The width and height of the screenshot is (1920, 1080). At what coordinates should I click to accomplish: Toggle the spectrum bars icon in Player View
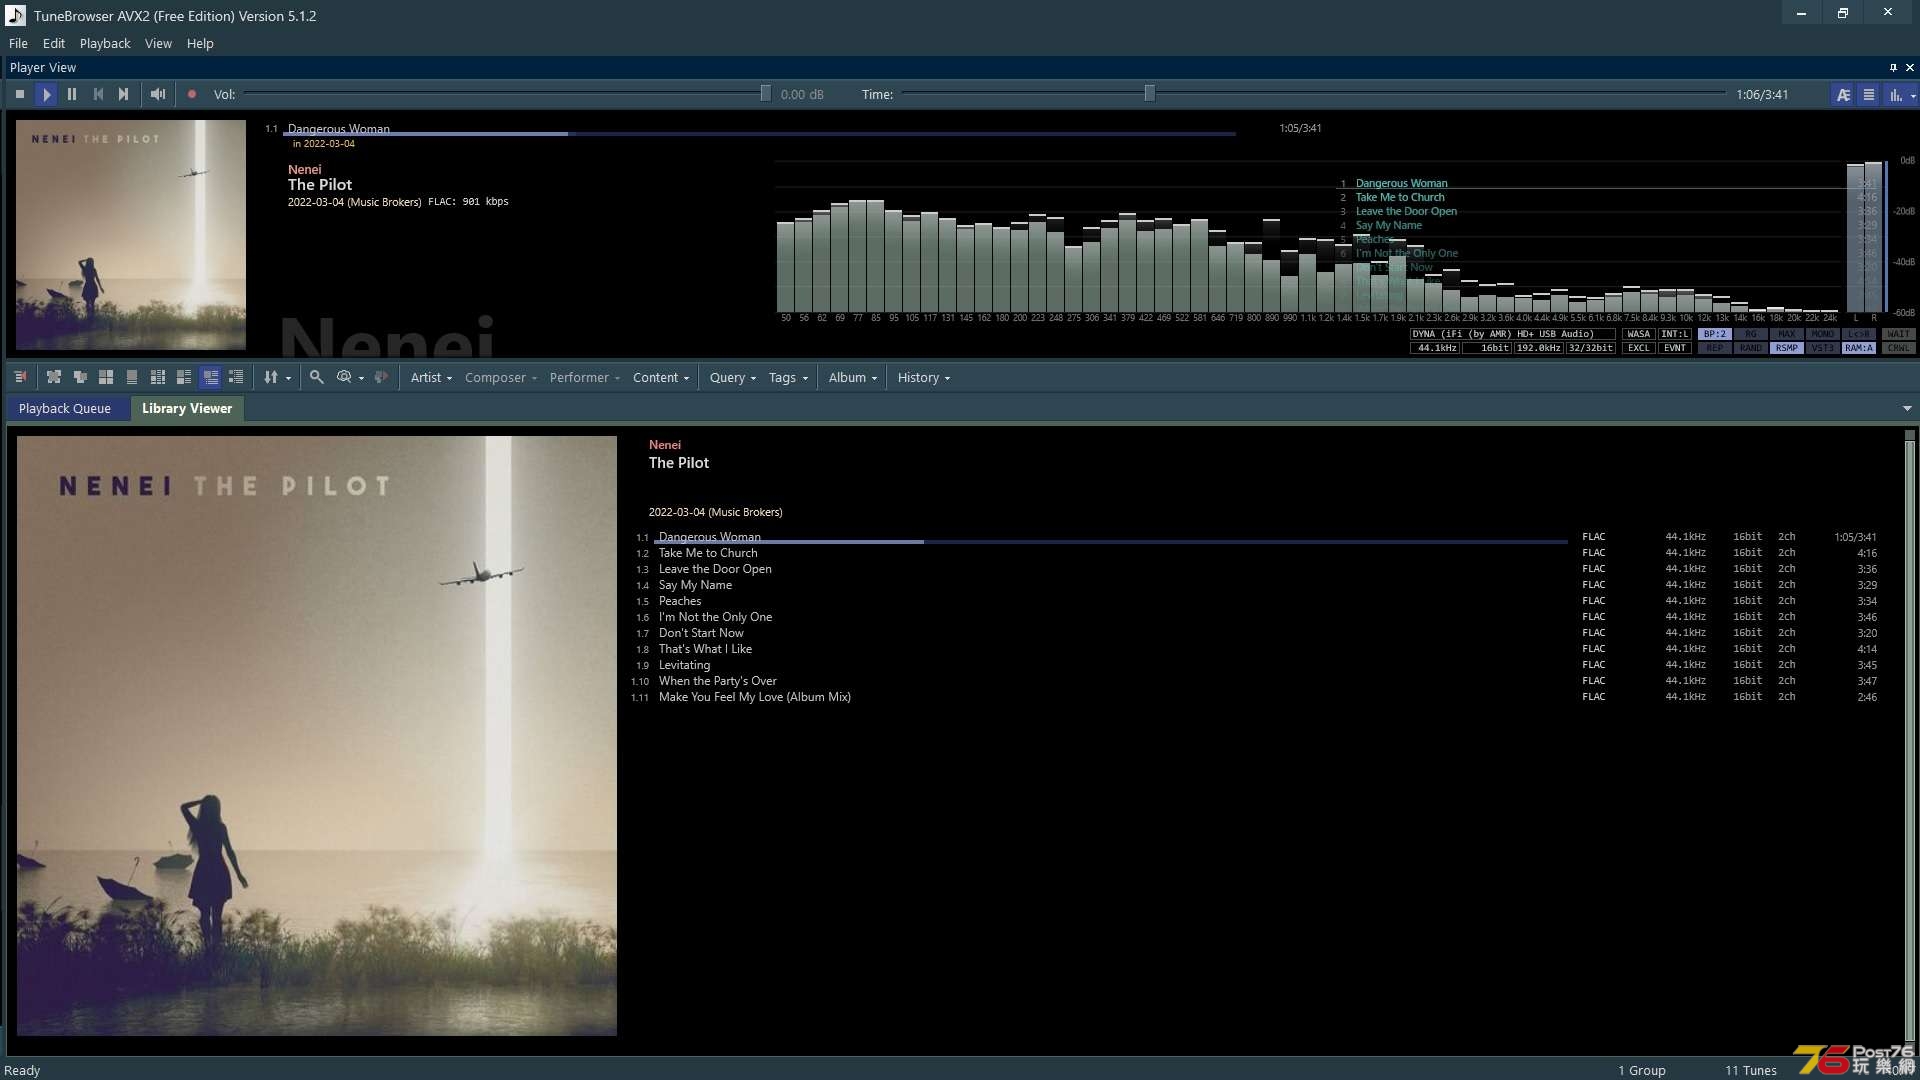[1895, 95]
